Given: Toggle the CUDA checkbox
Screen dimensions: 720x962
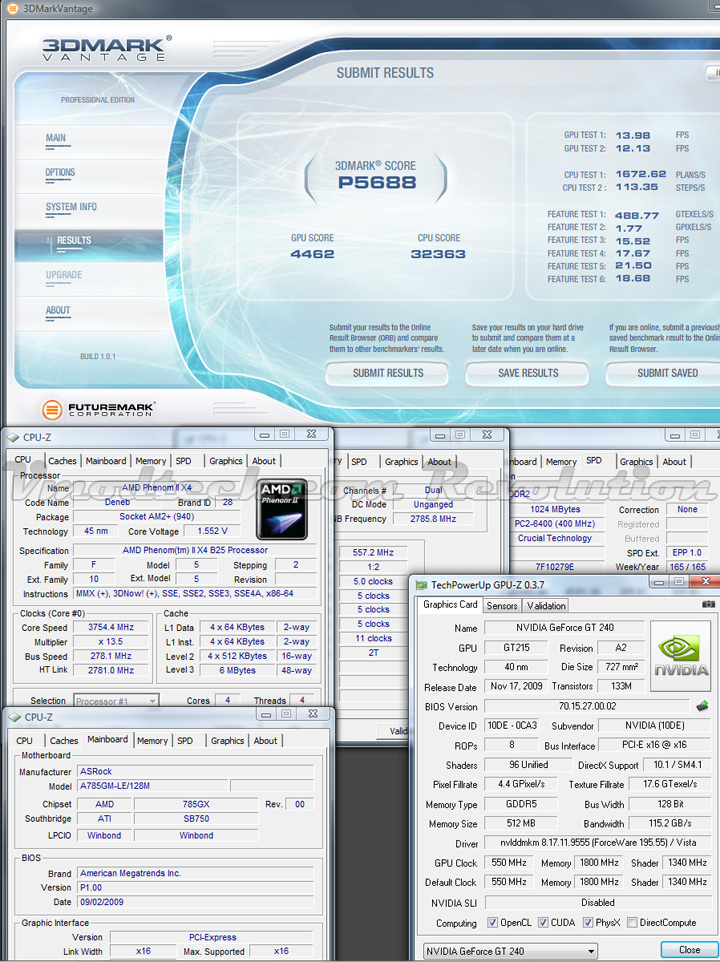Looking at the screenshot, I should pos(543,923).
